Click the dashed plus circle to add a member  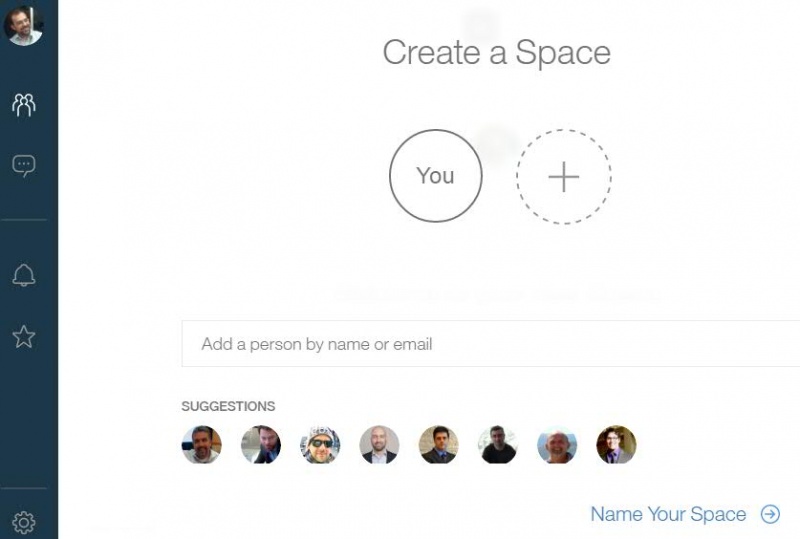(564, 177)
